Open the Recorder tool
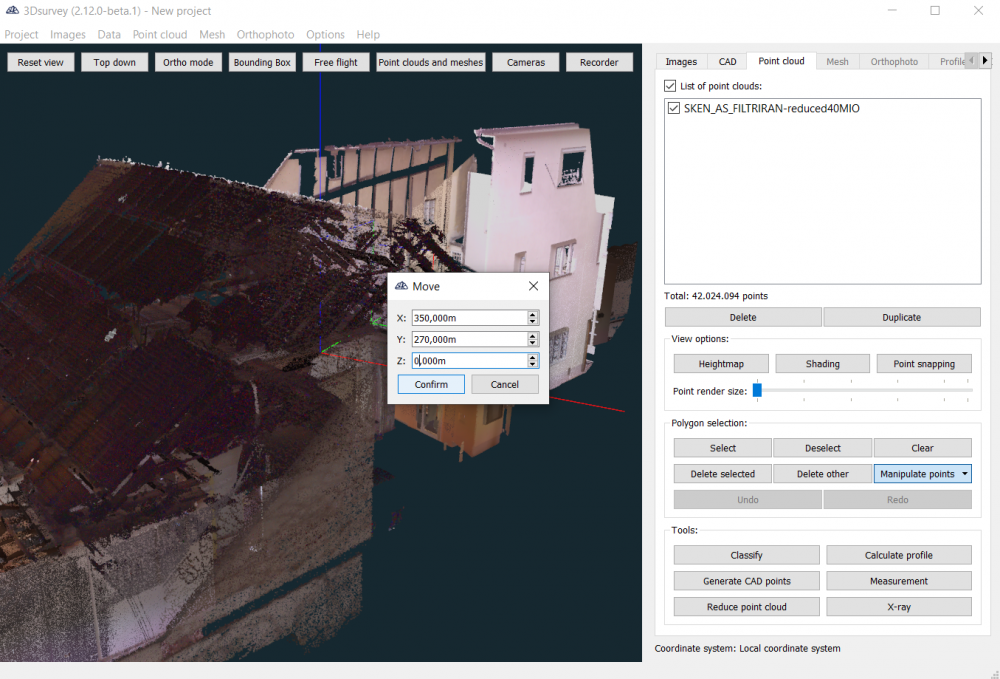The height and width of the screenshot is (679, 1000). click(599, 62)
